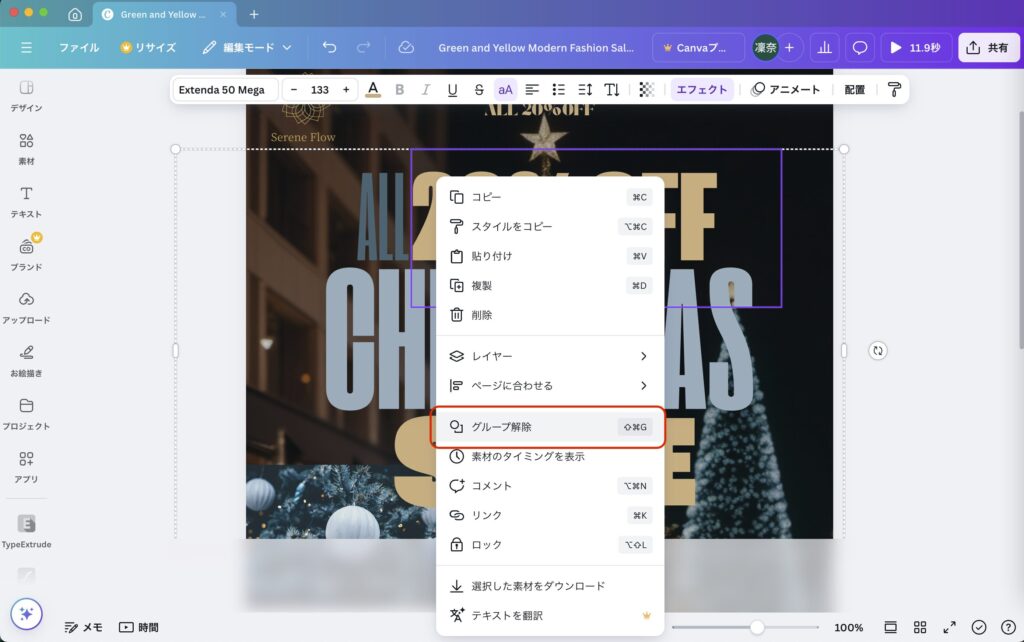
Task: Toggle italic formatting
Action: click(x=425, y=89)
